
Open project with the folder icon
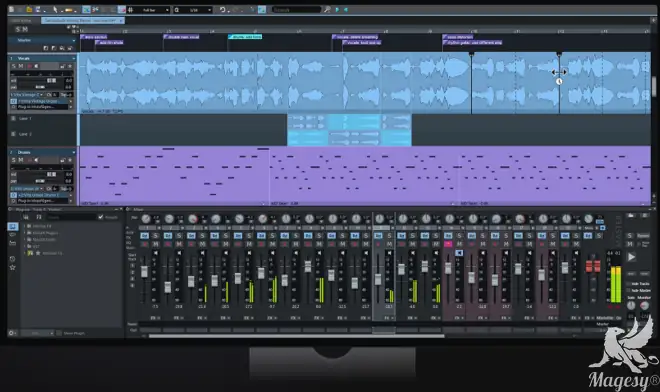click(x=29, y=9)
